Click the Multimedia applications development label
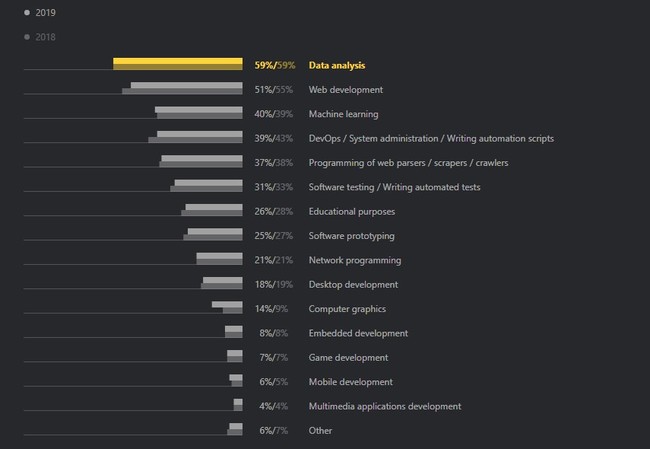The image size is (650, 449). click(x=384, y=406)
